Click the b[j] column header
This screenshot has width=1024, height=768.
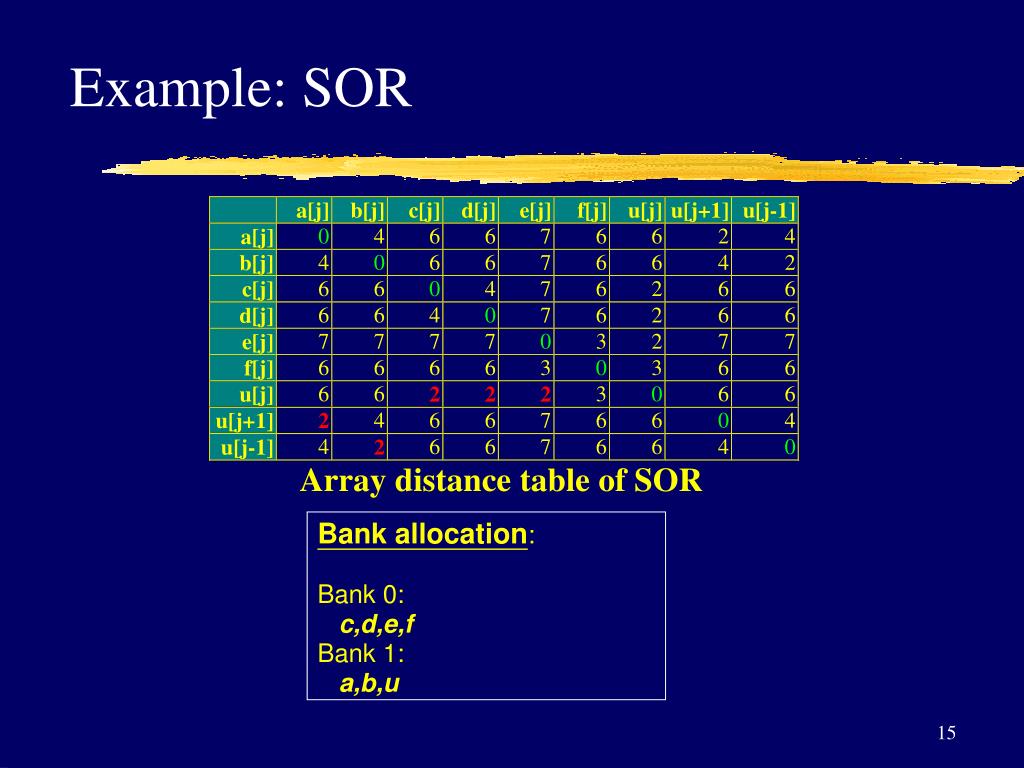coord(360,210)
